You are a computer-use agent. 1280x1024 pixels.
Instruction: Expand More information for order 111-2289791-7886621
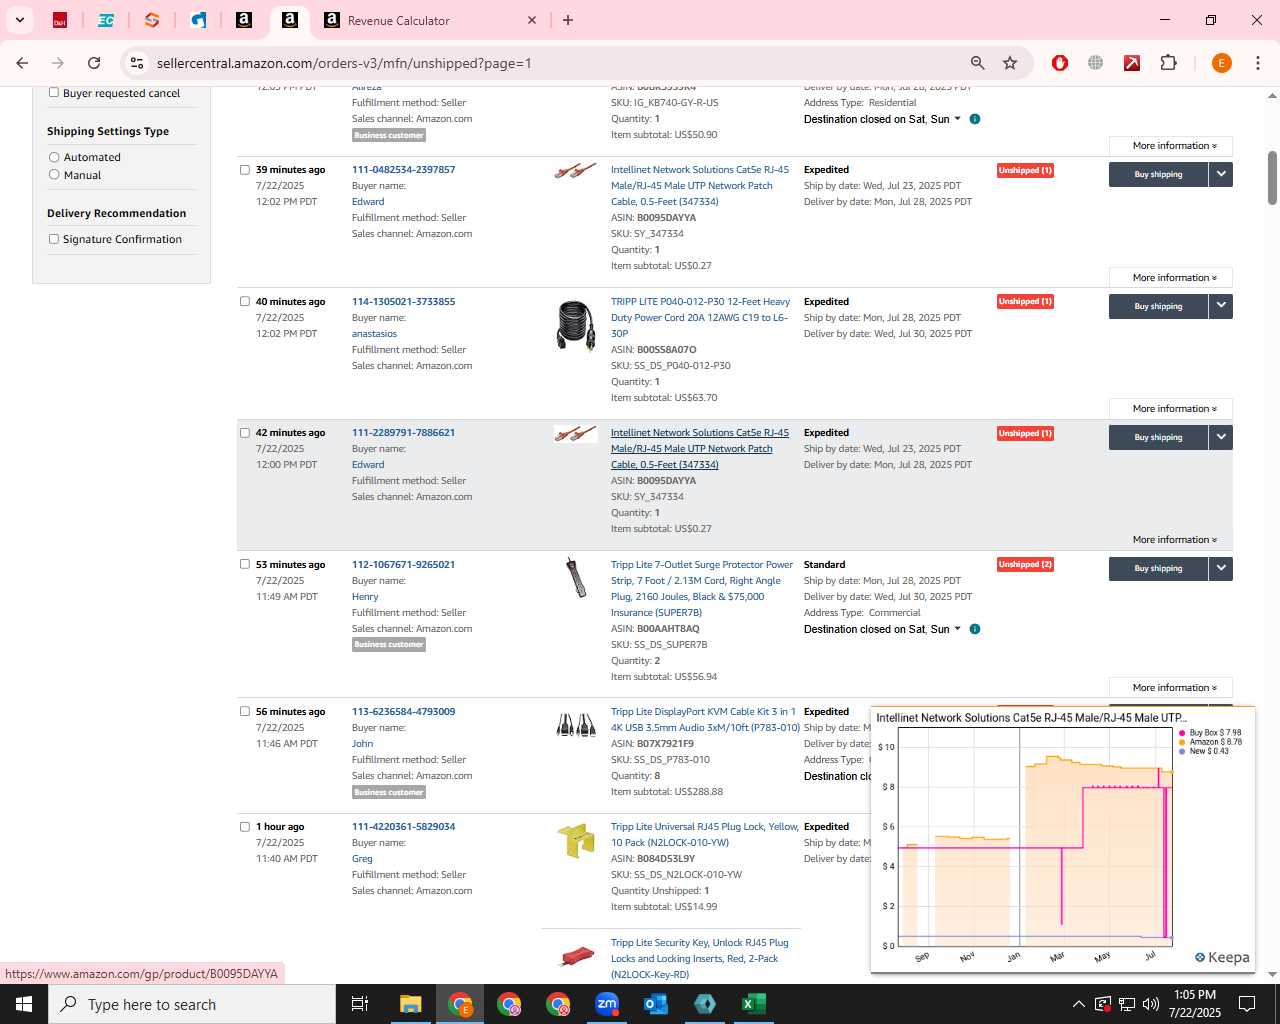(1171, 540)
